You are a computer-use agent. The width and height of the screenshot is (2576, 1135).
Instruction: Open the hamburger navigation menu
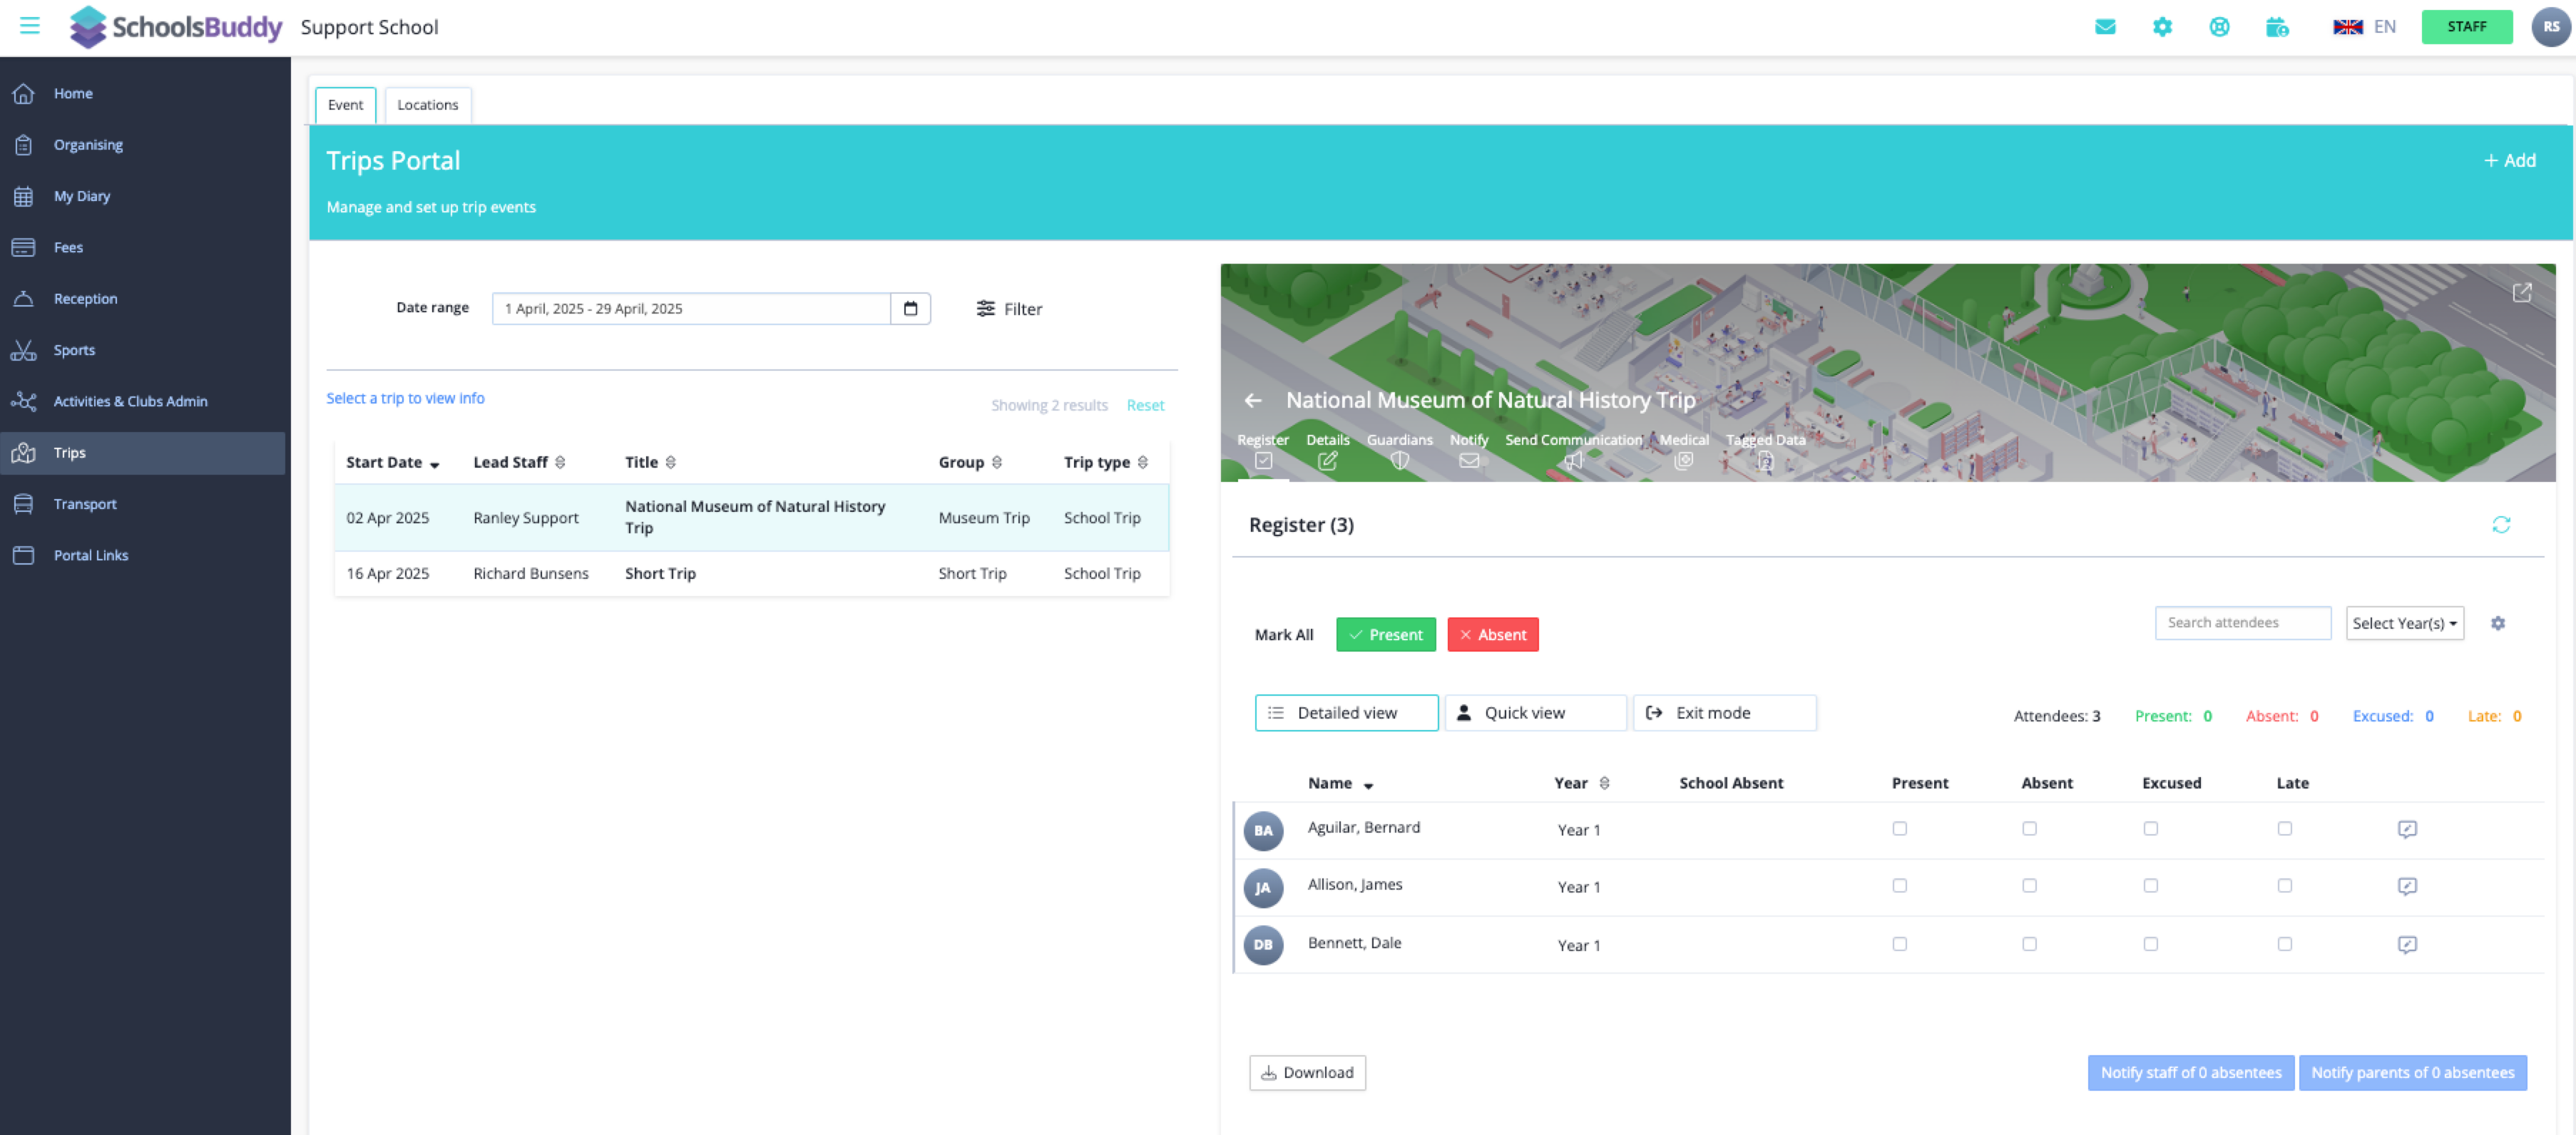click(30, 26)
